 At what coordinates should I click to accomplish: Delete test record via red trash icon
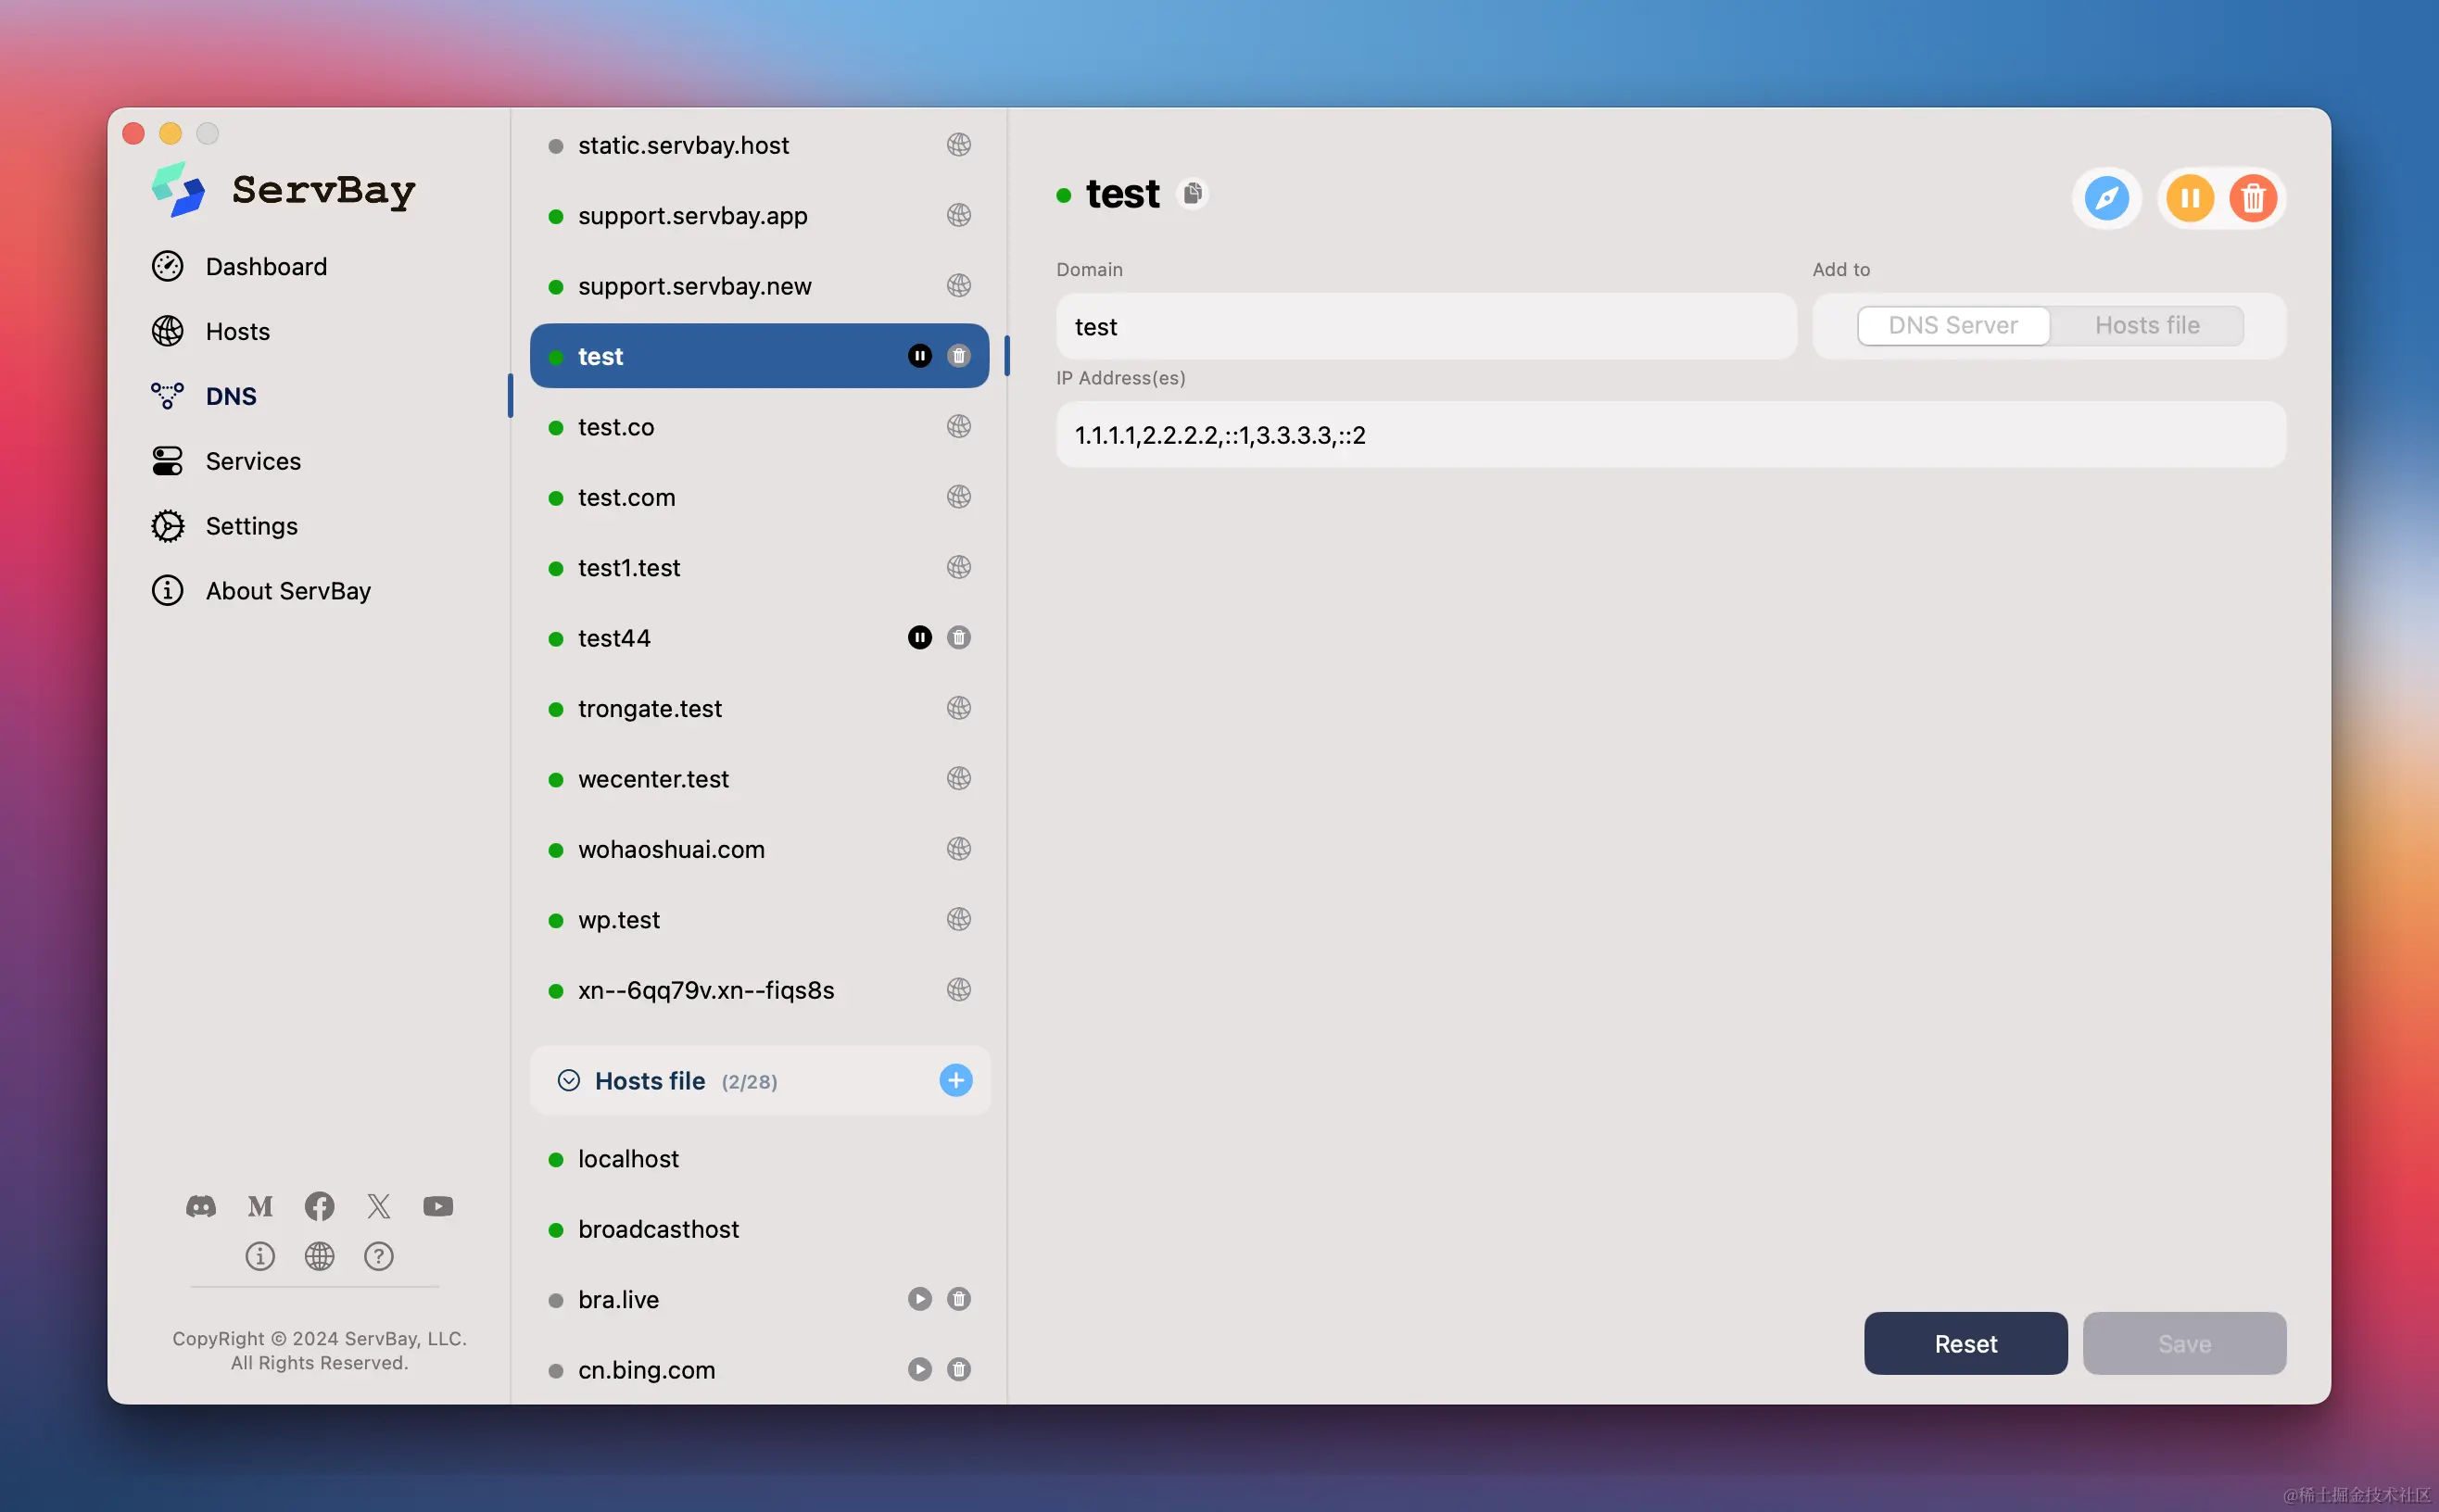click(x=2252, y=198)
